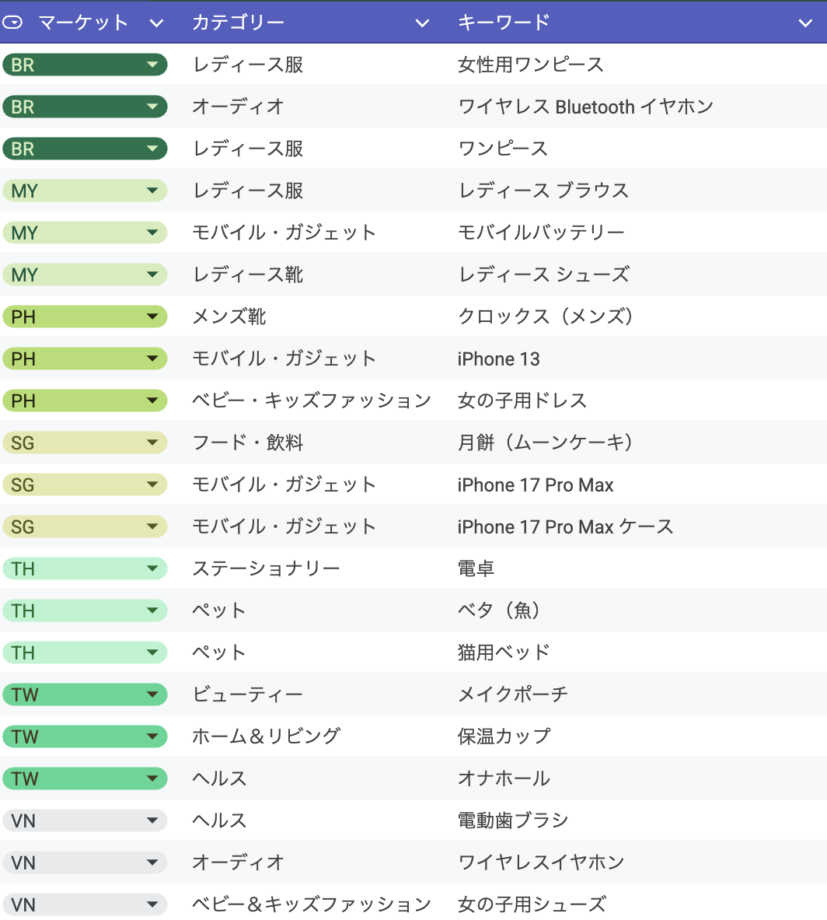Select the ステーショナリー category cell
The width and height of the screenshot is (827, 920).
click(266, 569)
